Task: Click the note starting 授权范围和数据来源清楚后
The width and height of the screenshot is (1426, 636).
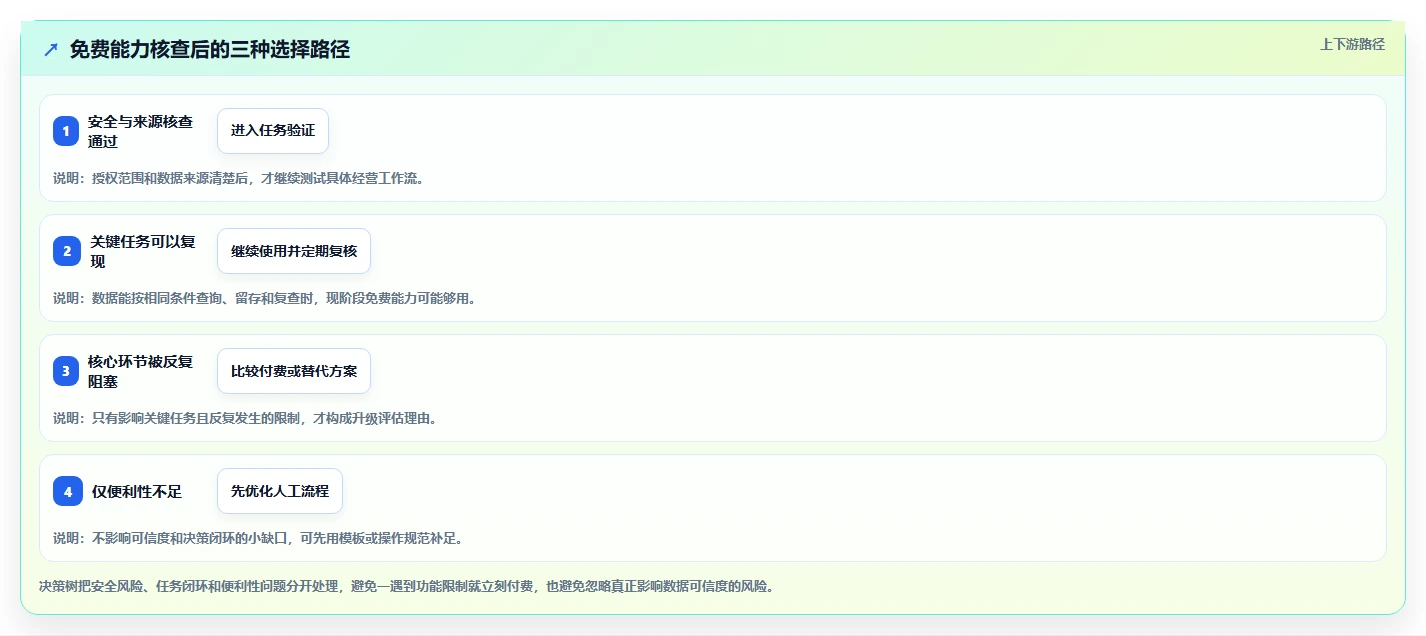Action: (239, 178)
